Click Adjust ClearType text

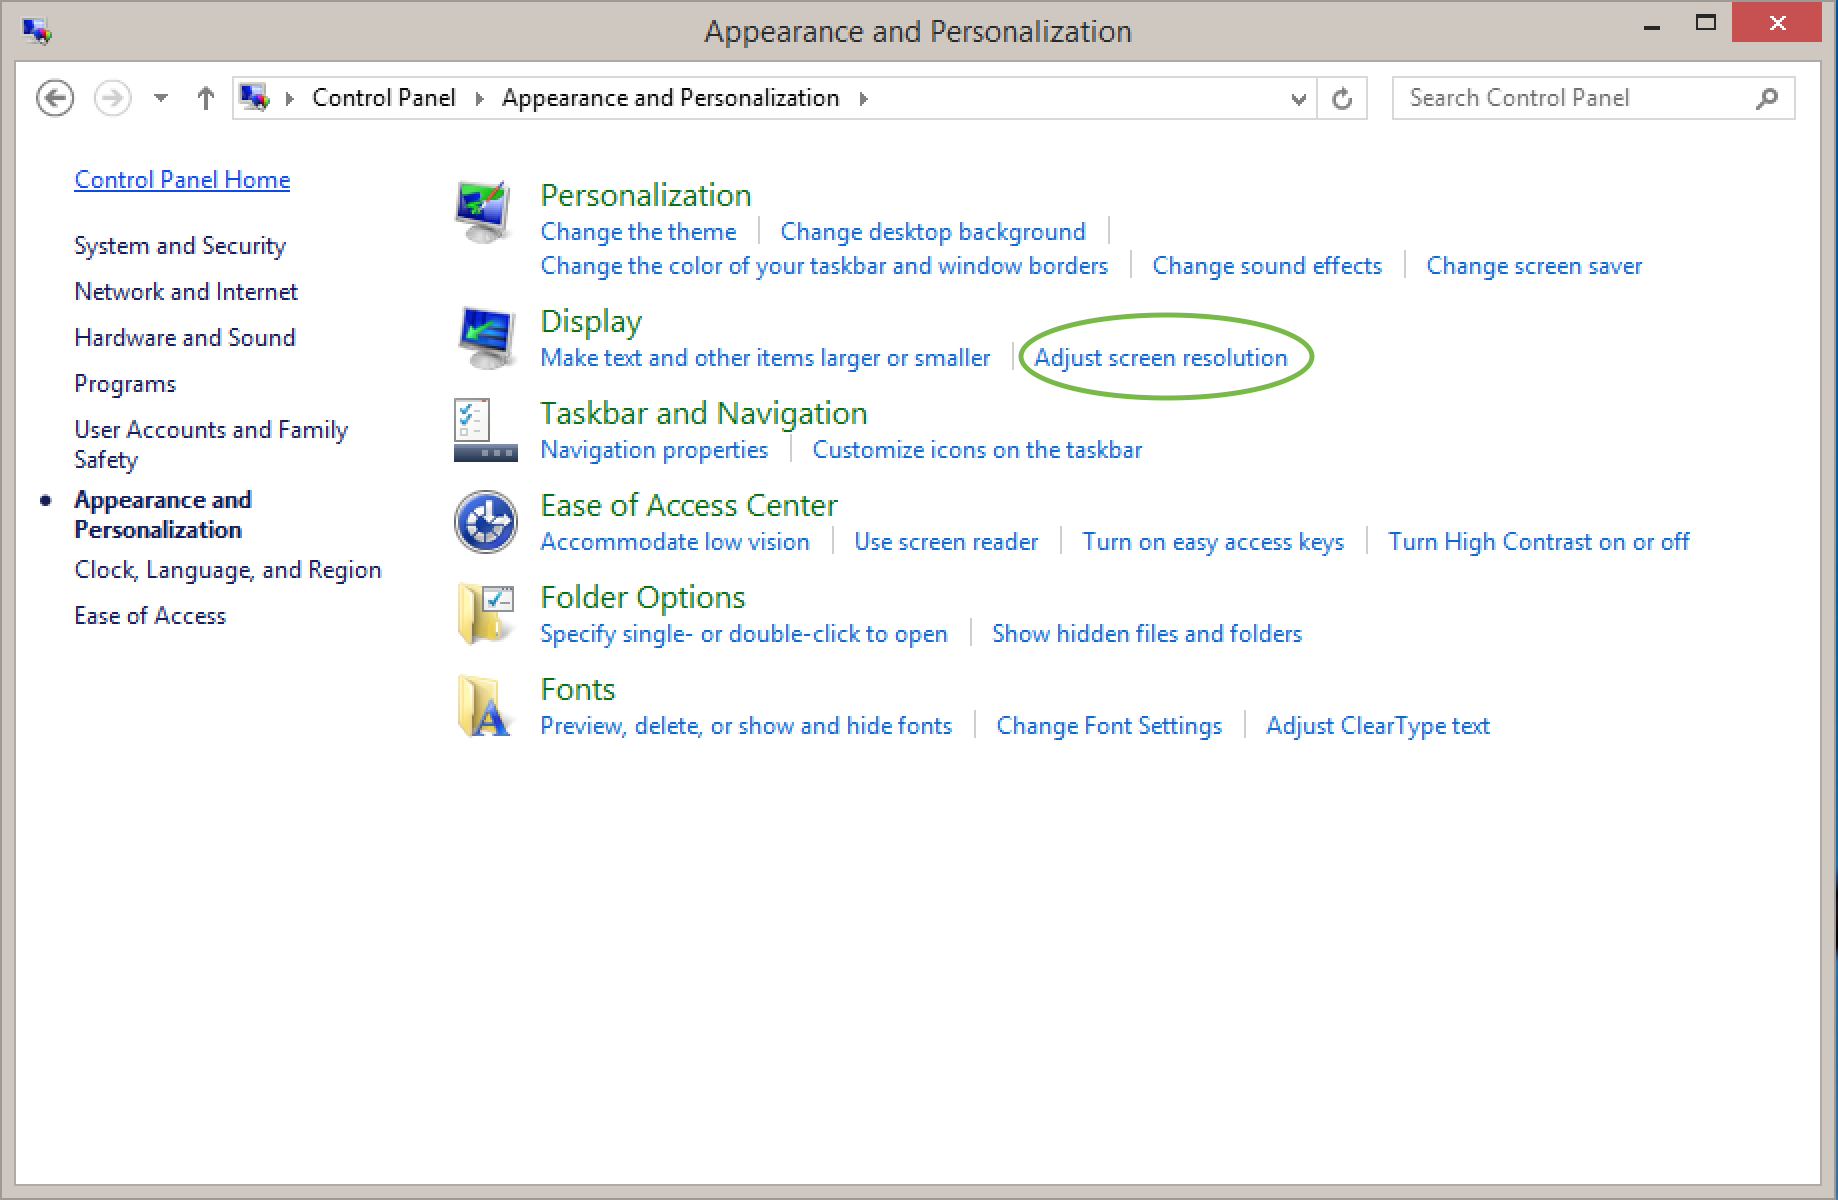click(1378, 726)
